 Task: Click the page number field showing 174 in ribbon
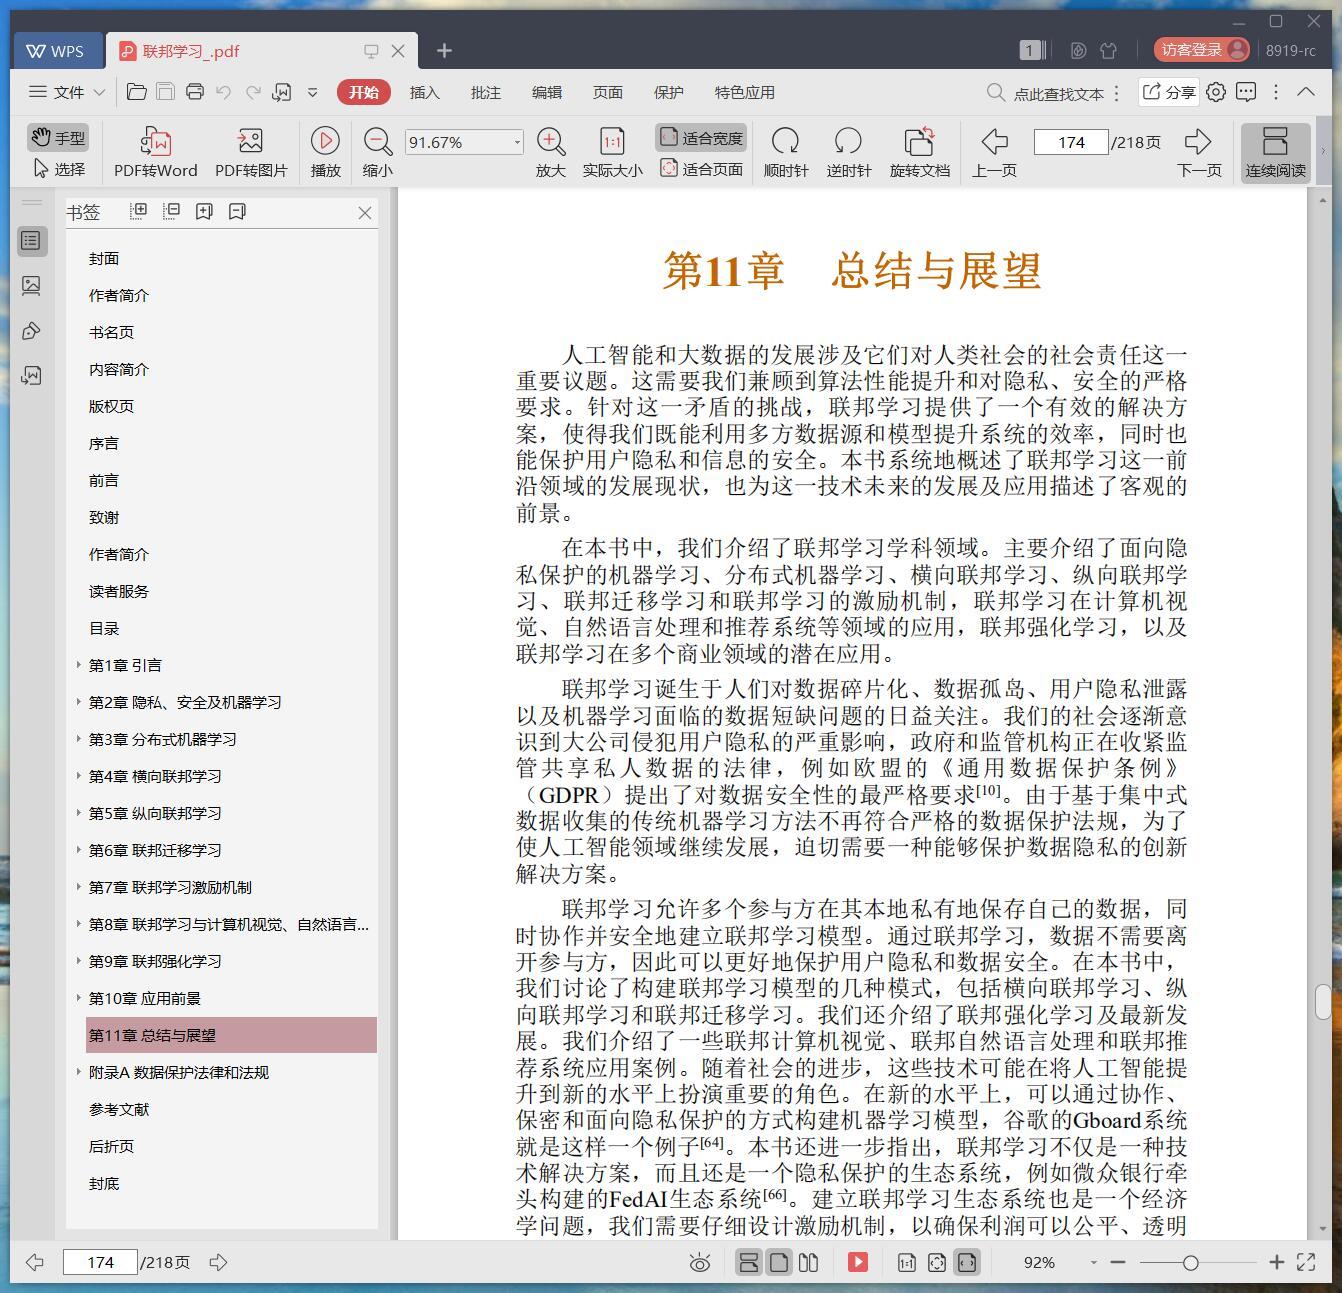click(1071, 142)
